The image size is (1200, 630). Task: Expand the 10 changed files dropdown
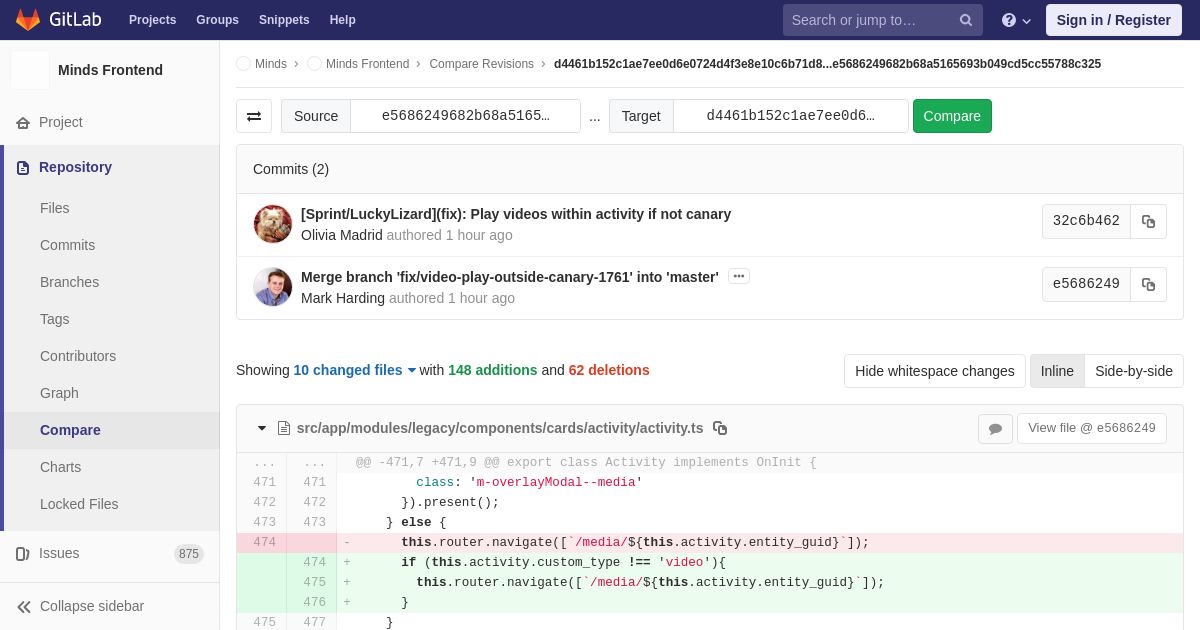(355, 370)
